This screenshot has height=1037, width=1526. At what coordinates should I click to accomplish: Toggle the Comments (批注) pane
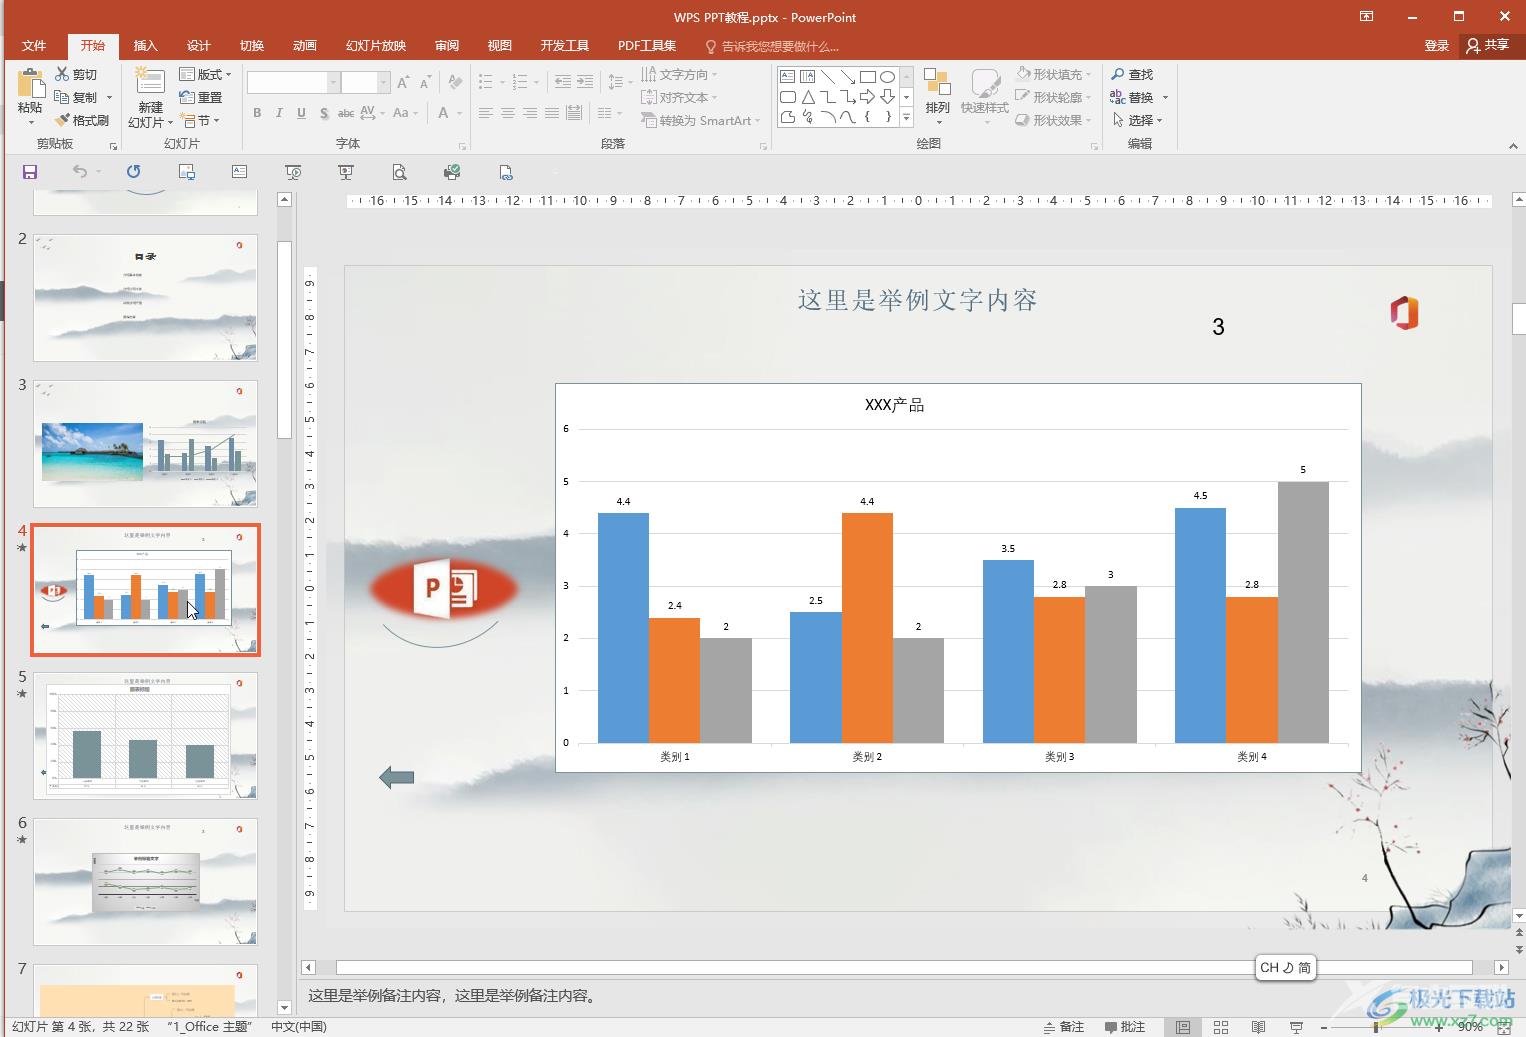tap(1125, 1027)
